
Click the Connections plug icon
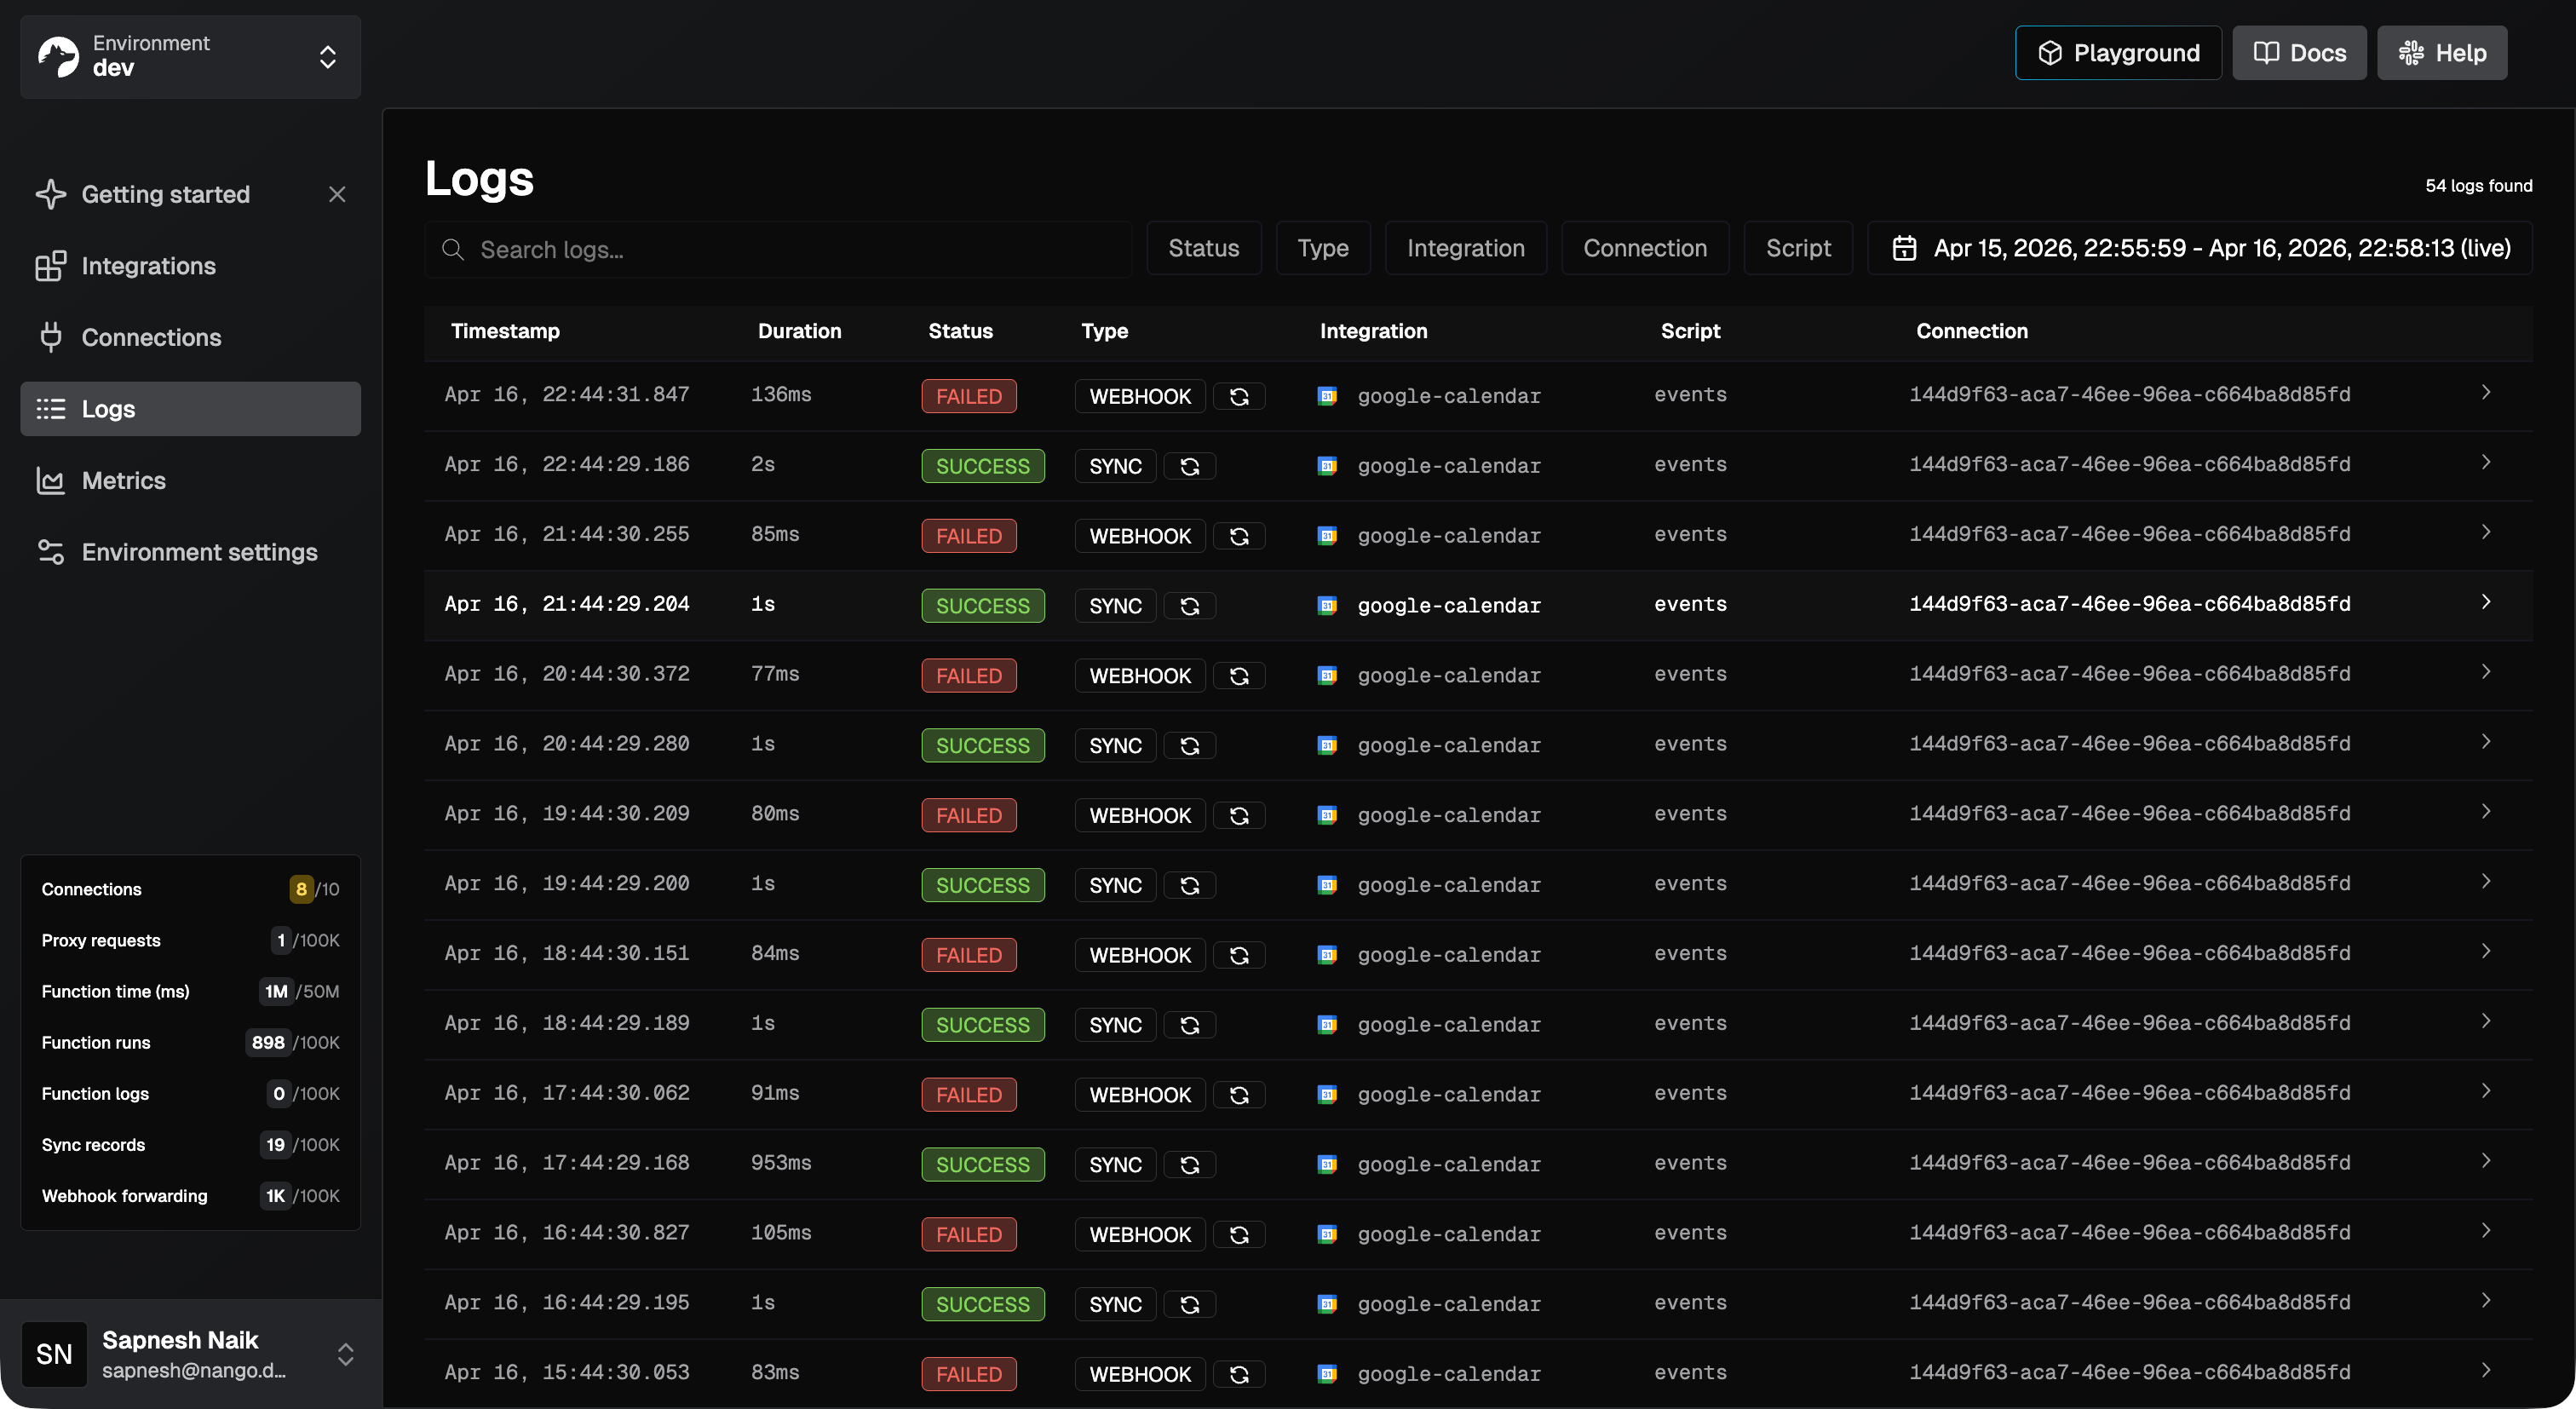coord(50,338)
